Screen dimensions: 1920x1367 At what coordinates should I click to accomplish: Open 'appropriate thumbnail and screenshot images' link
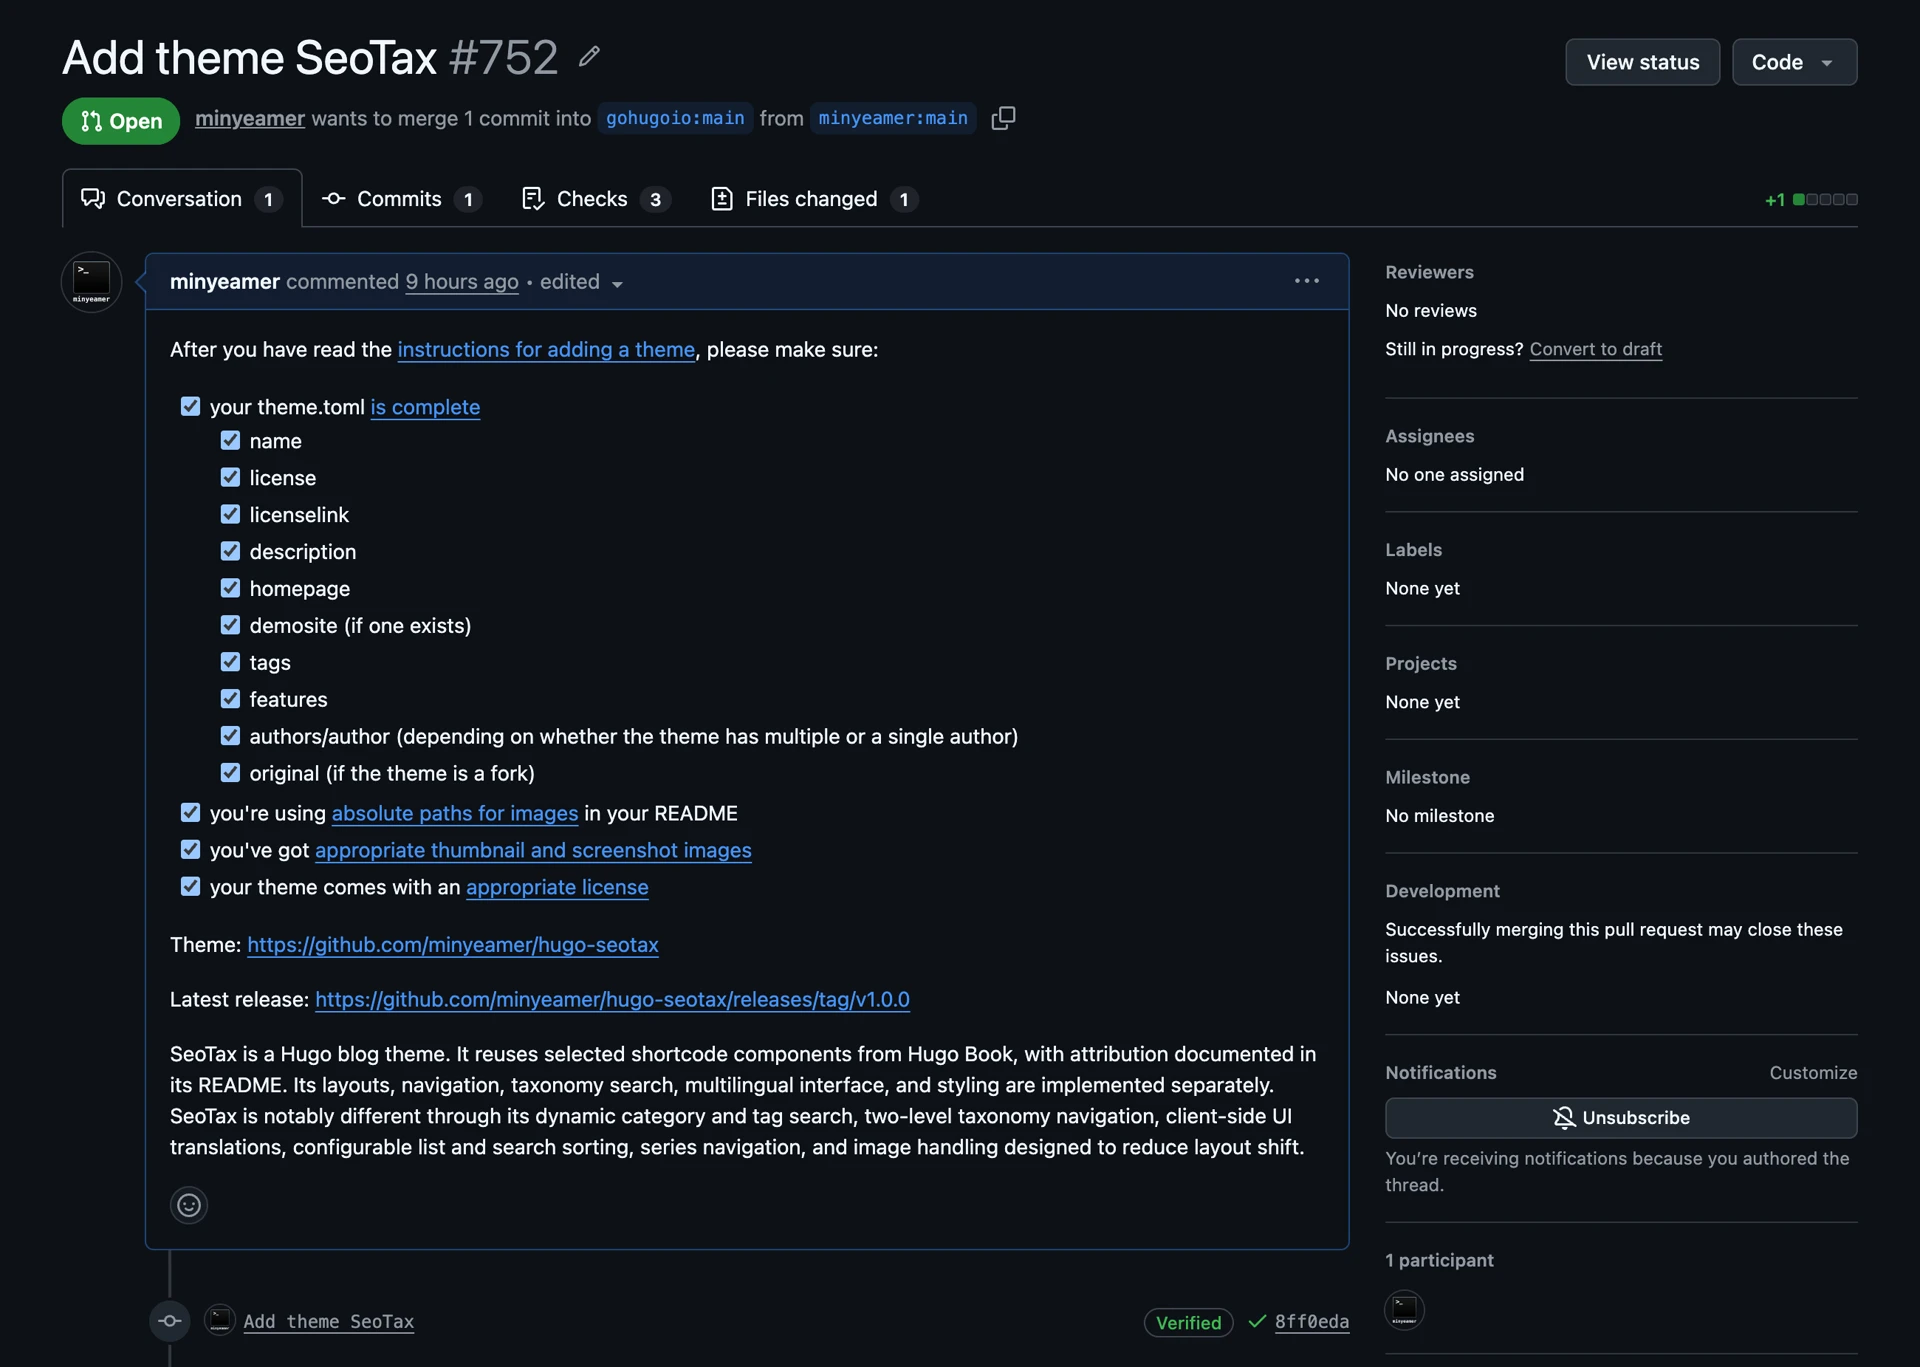(533, 851)
